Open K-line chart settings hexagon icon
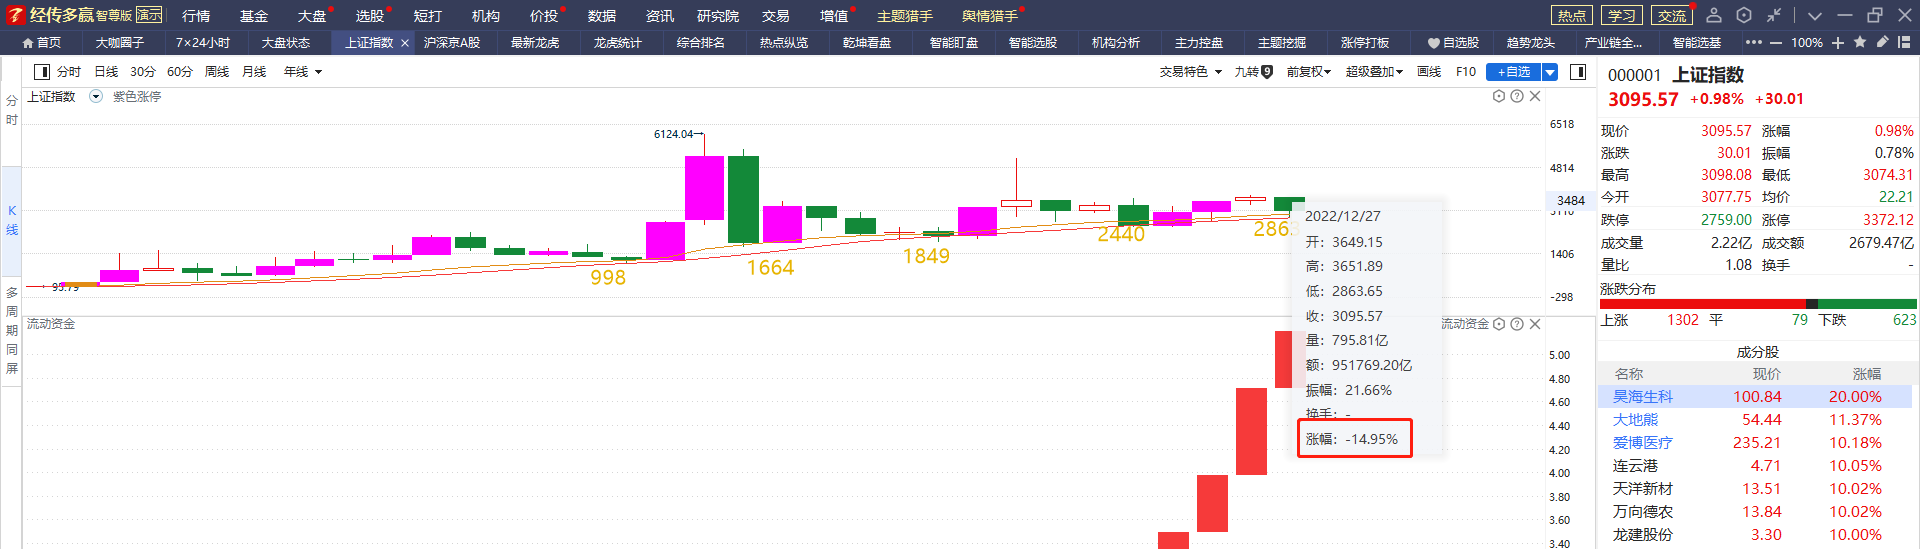This screenshot has width=1920, height=549. (x=1499, y=96)
